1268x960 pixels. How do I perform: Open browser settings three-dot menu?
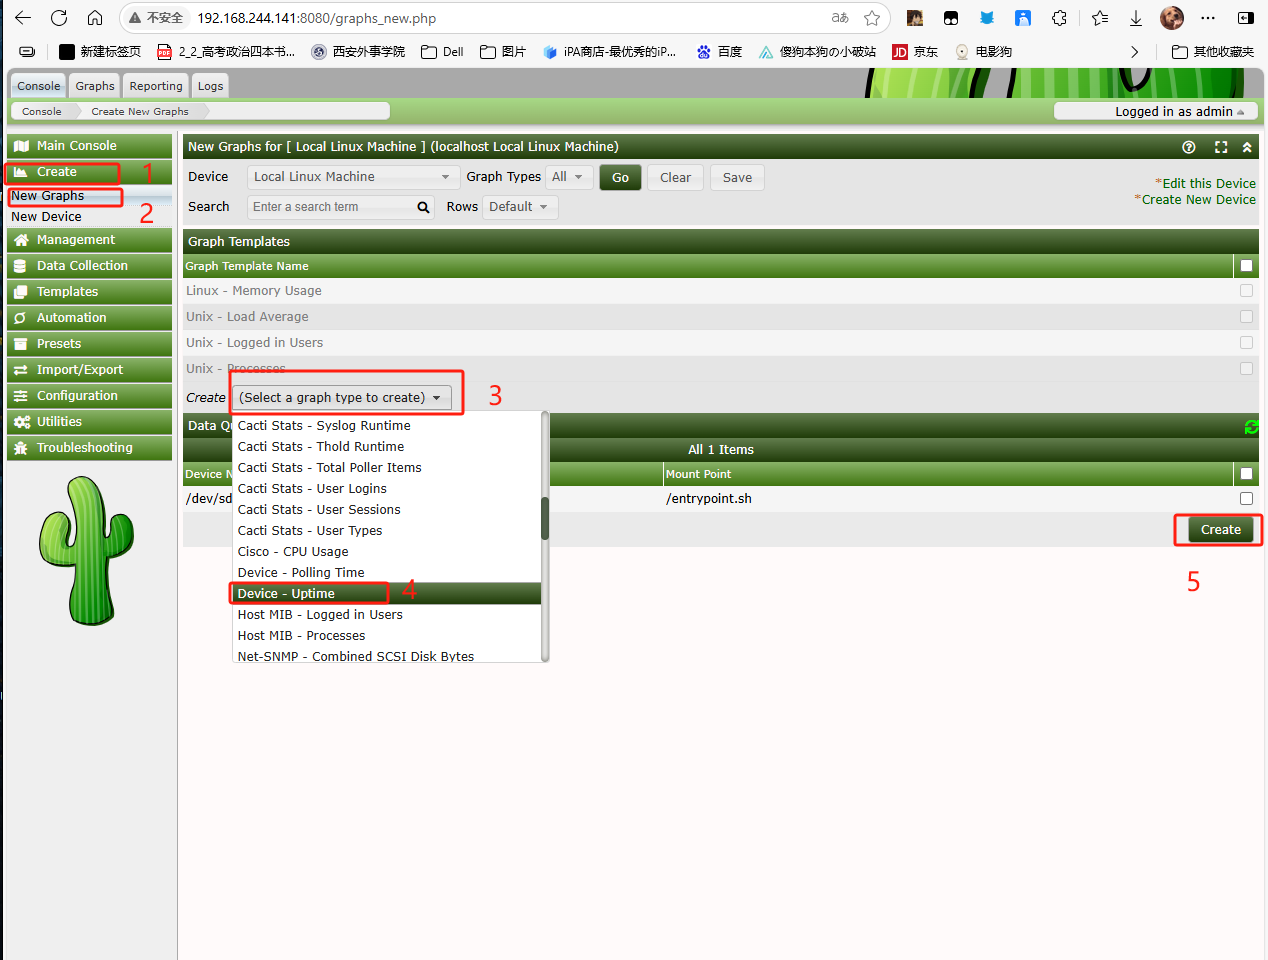[x=1208, y=18]
